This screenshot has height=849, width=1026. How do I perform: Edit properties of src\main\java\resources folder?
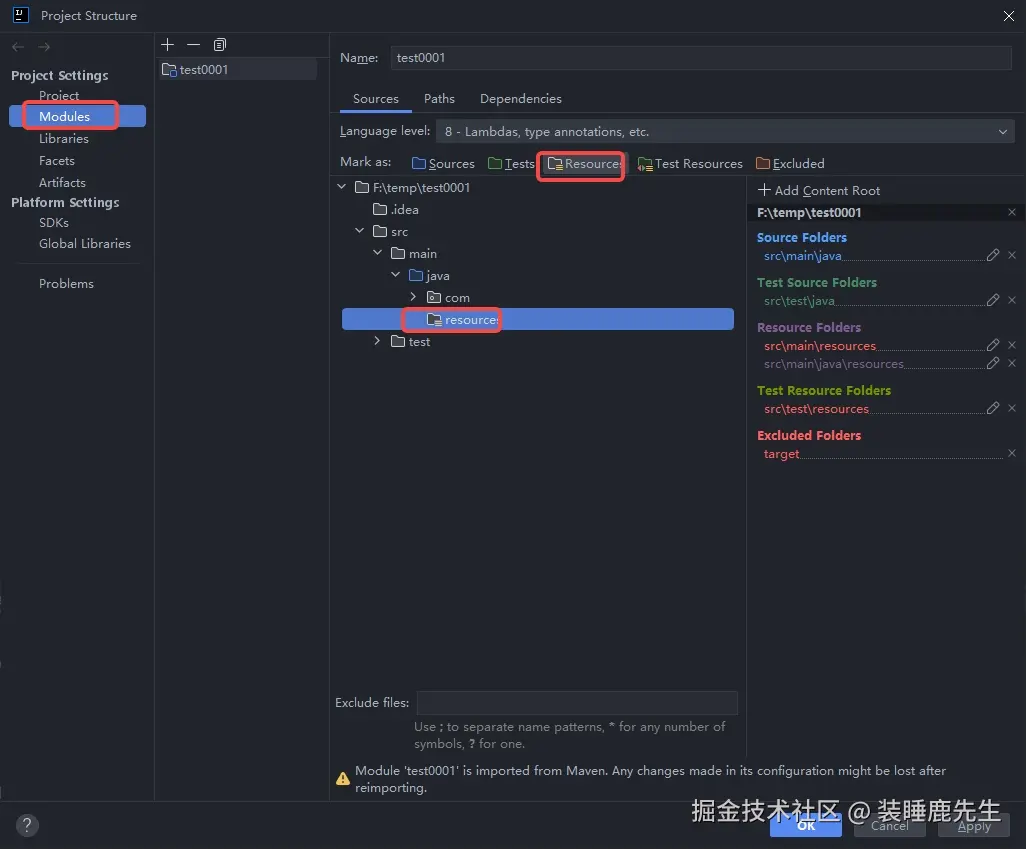[x=993, y=363]
